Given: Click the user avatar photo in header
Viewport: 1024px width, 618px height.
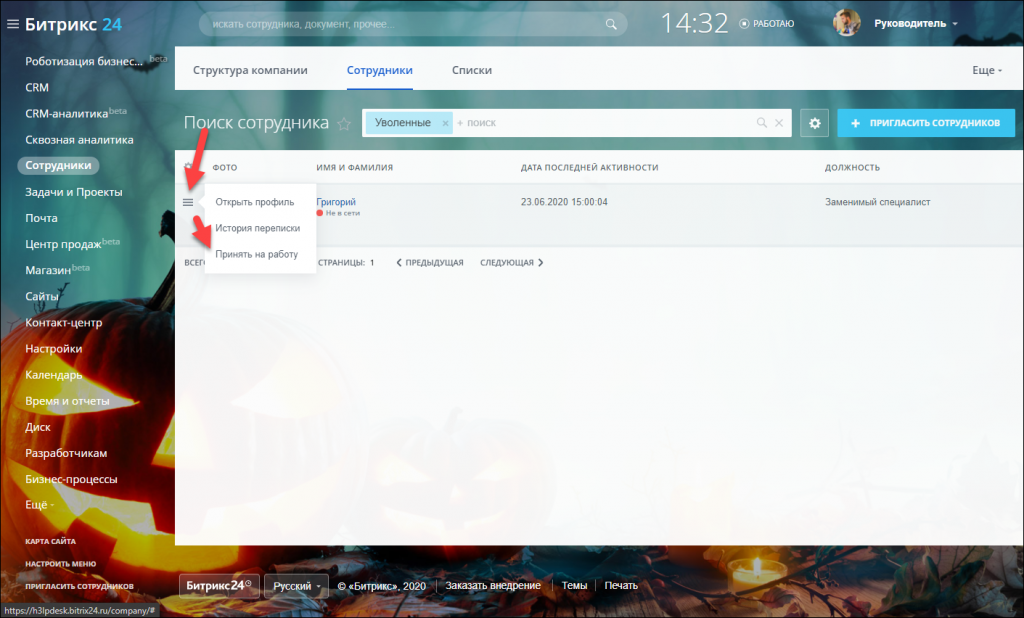Looking at the screenshot, I should click(846, 24).
